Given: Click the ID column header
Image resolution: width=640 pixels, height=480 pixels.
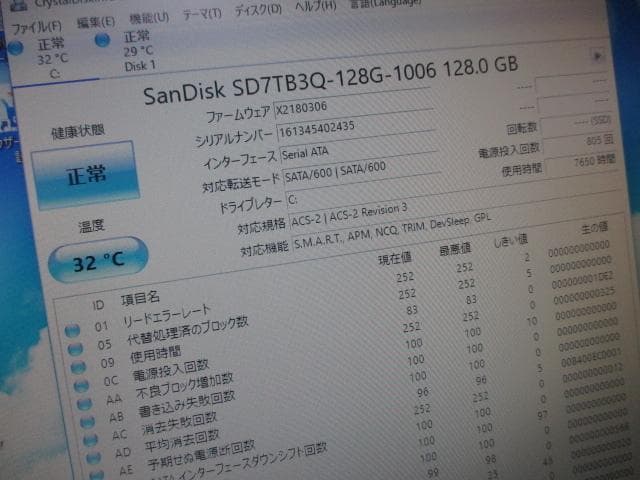Looking at the screenshot, I should pyautogui.click(x=98, y=304).
